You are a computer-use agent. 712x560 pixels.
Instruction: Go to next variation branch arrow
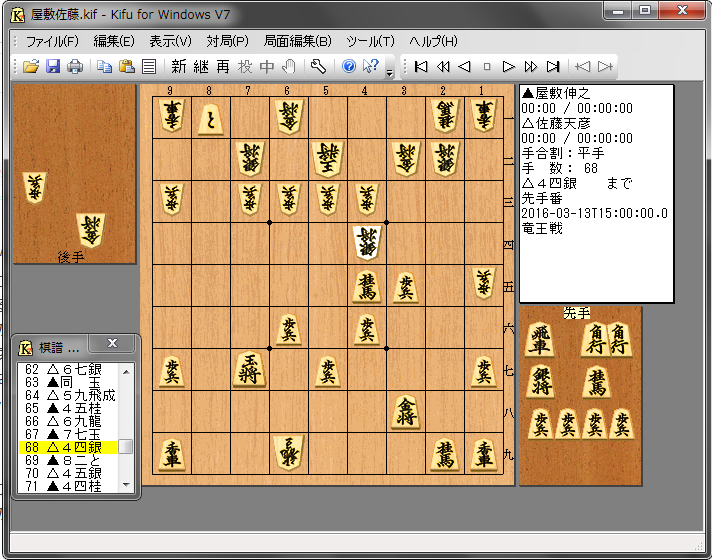tap(605, 67)
